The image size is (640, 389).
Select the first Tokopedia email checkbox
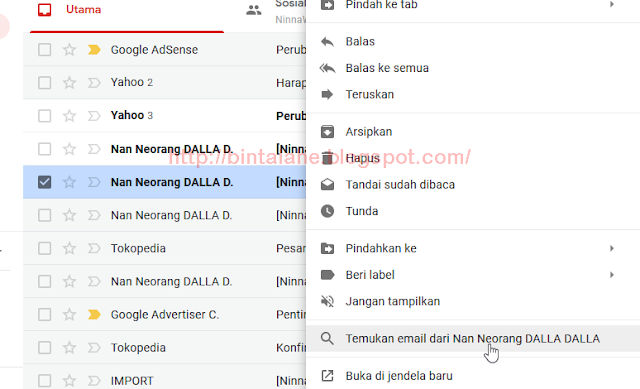(x=44, y=249)
